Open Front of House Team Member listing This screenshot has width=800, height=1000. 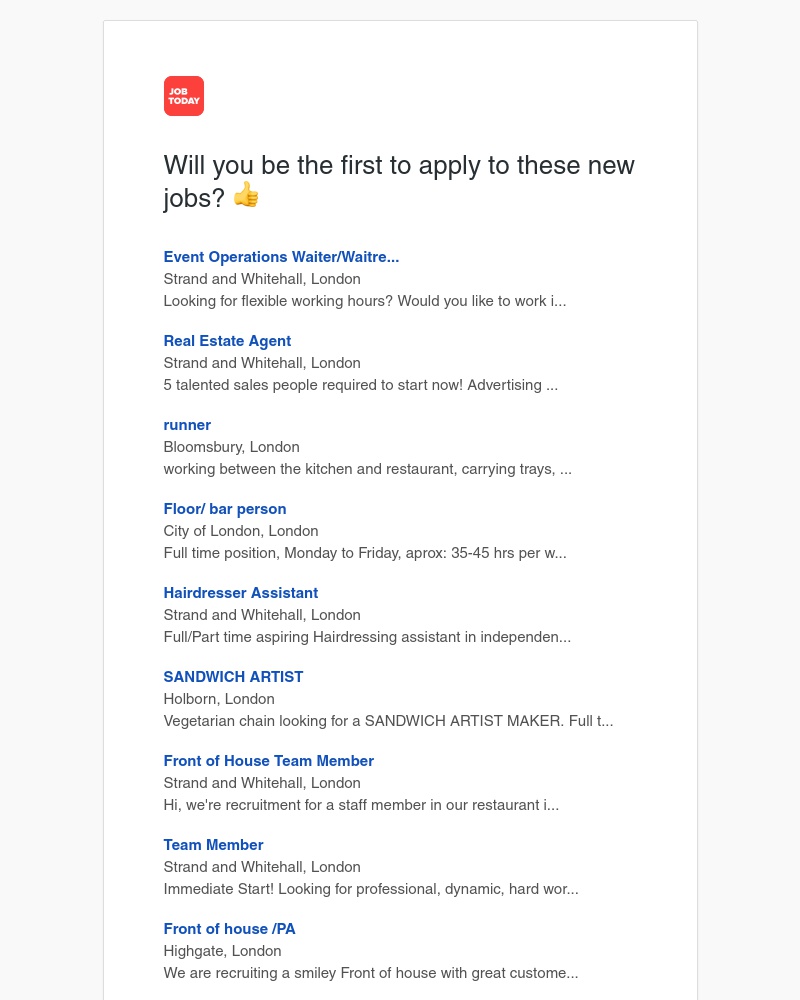point(269,761)
